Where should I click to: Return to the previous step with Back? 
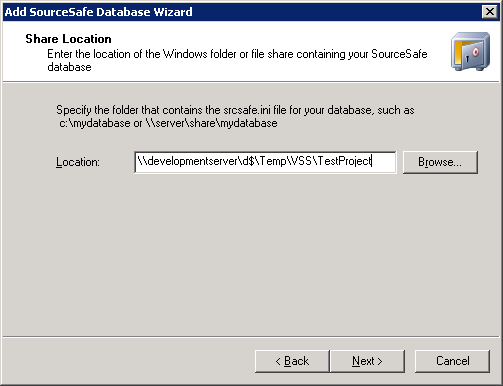tap(292, 361)
